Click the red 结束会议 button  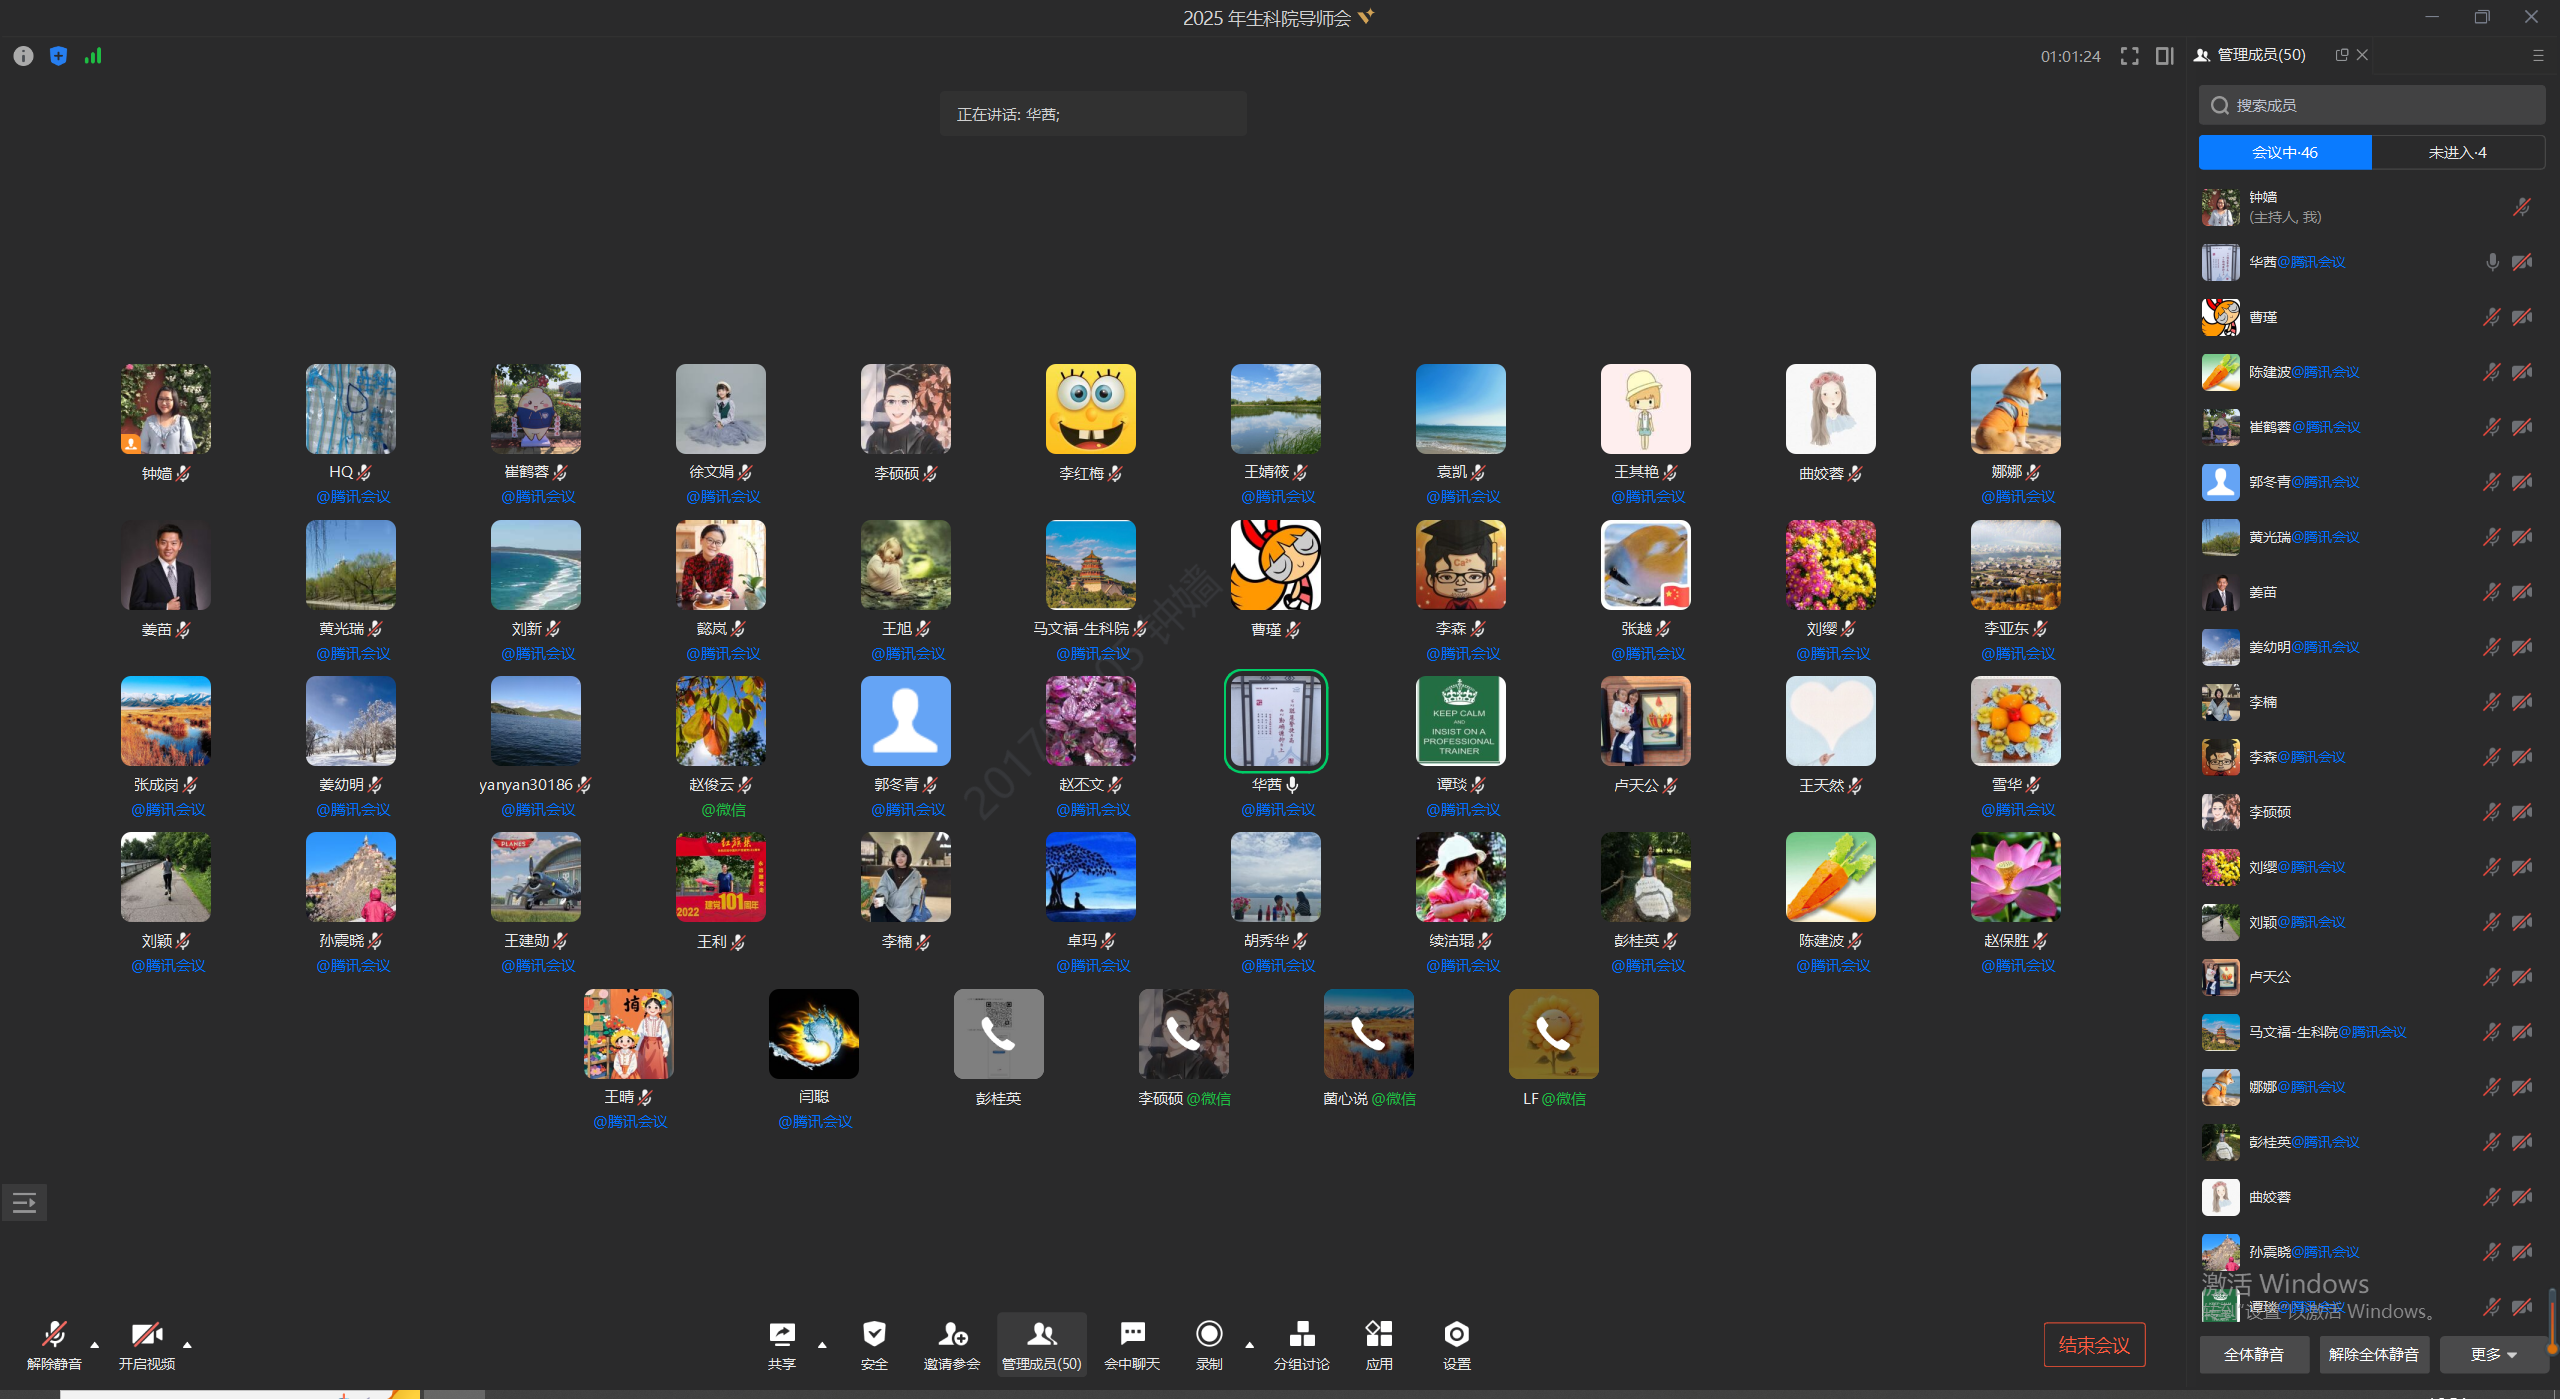point(2093,1345)
